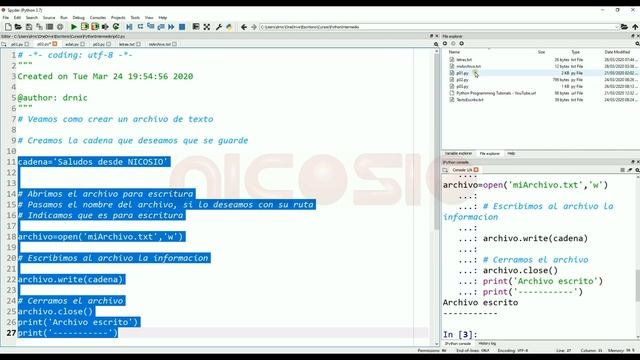Run current cell
Screen dimensions: 640x360
click(x=84, y=27)
